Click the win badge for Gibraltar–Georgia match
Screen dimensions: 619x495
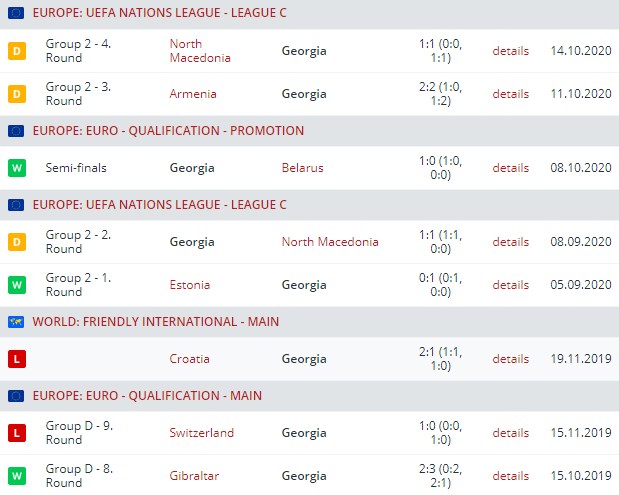pos(16,475)
